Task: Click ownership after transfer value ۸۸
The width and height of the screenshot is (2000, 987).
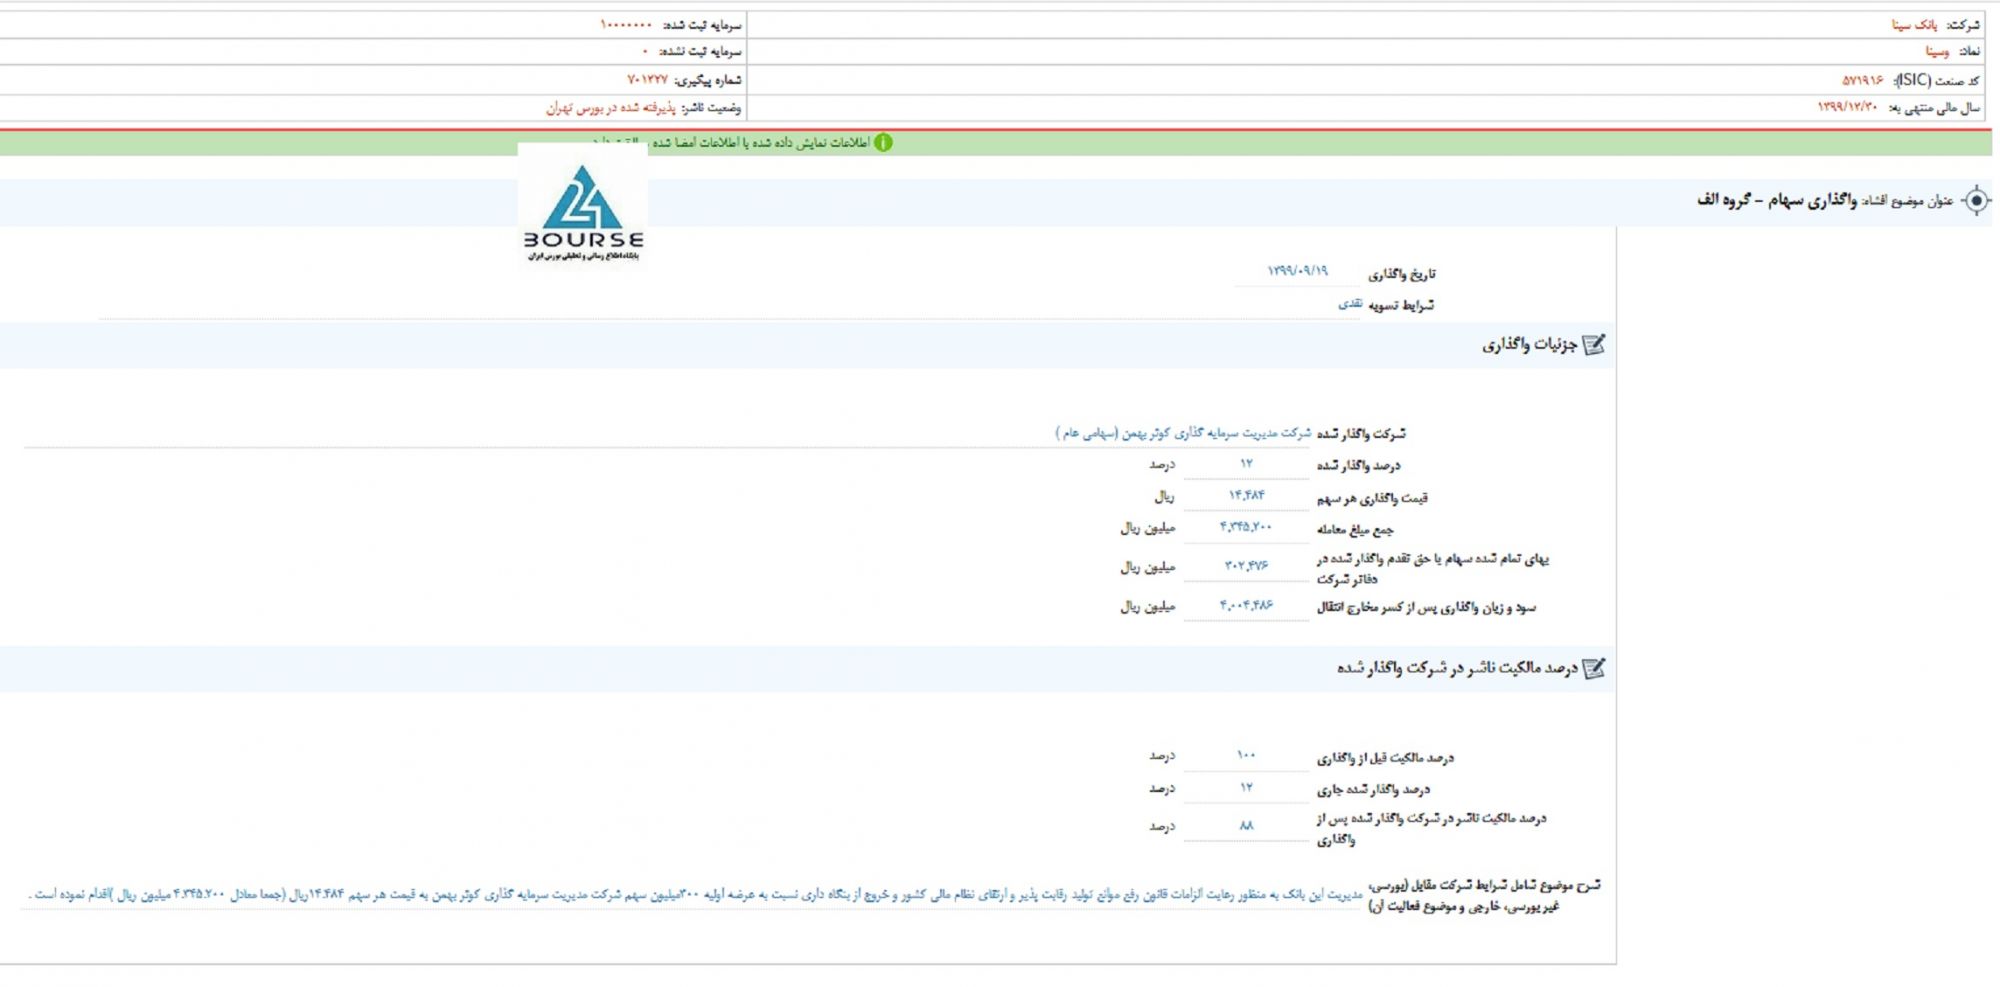Action: [x=1246, y=825]
